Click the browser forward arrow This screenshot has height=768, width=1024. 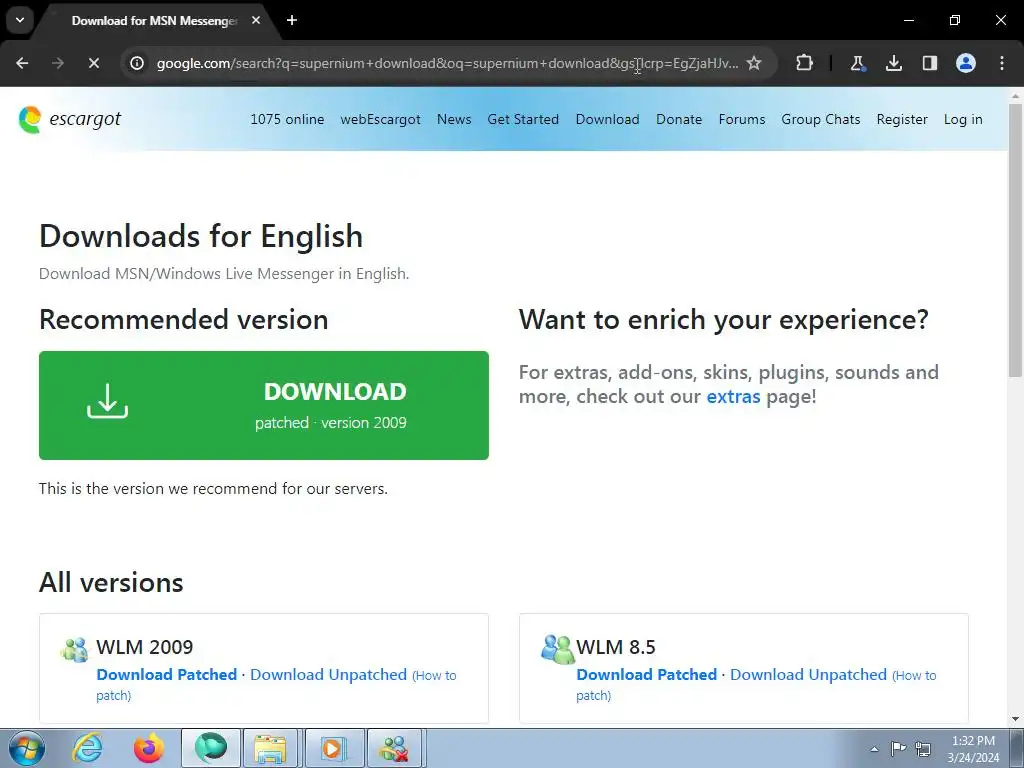(57, 63)
